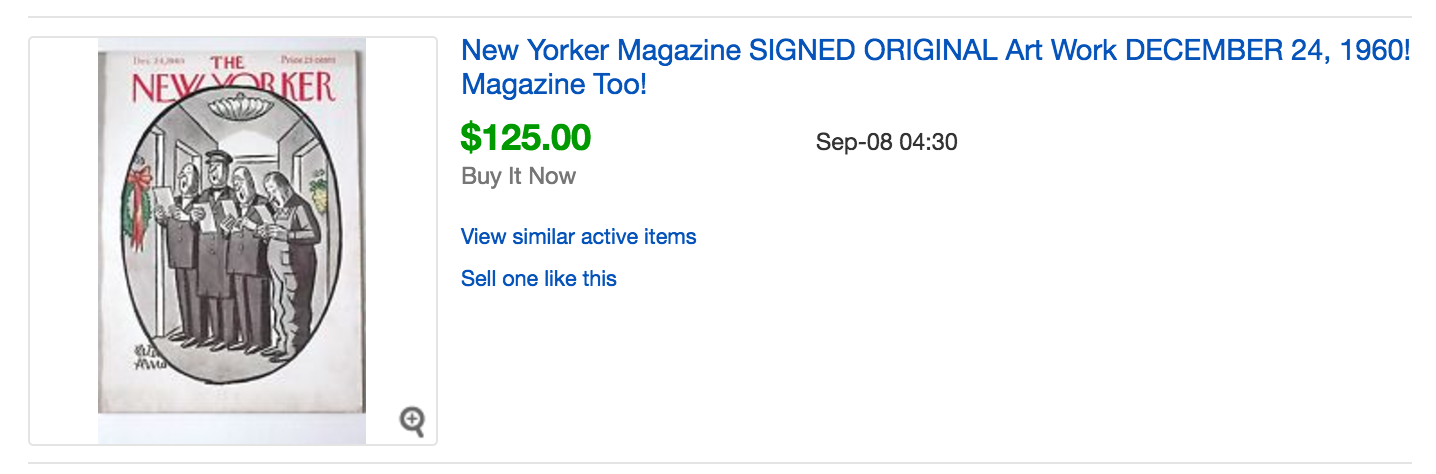The width and height of the screenshot is (1436, 474).
Task: Click the $125.00 sold price
Action: [x=525, y=137]
